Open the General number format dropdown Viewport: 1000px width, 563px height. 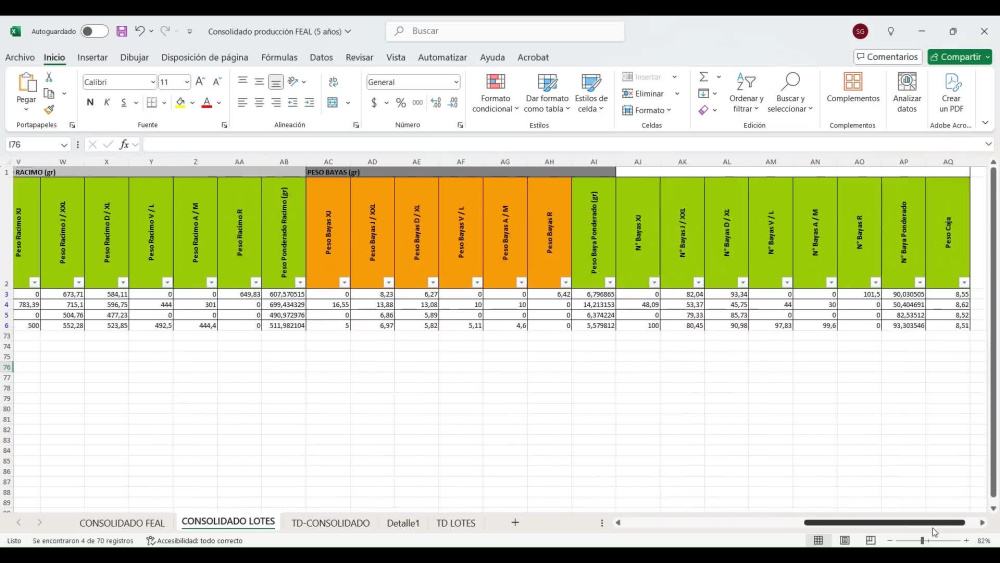(x=455, y=82)
